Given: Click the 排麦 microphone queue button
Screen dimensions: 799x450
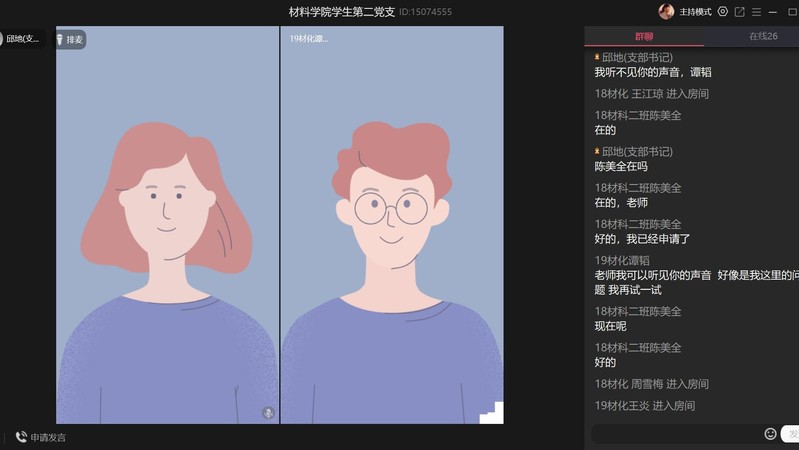Looking at the screenshot, I should pos(70,40).
